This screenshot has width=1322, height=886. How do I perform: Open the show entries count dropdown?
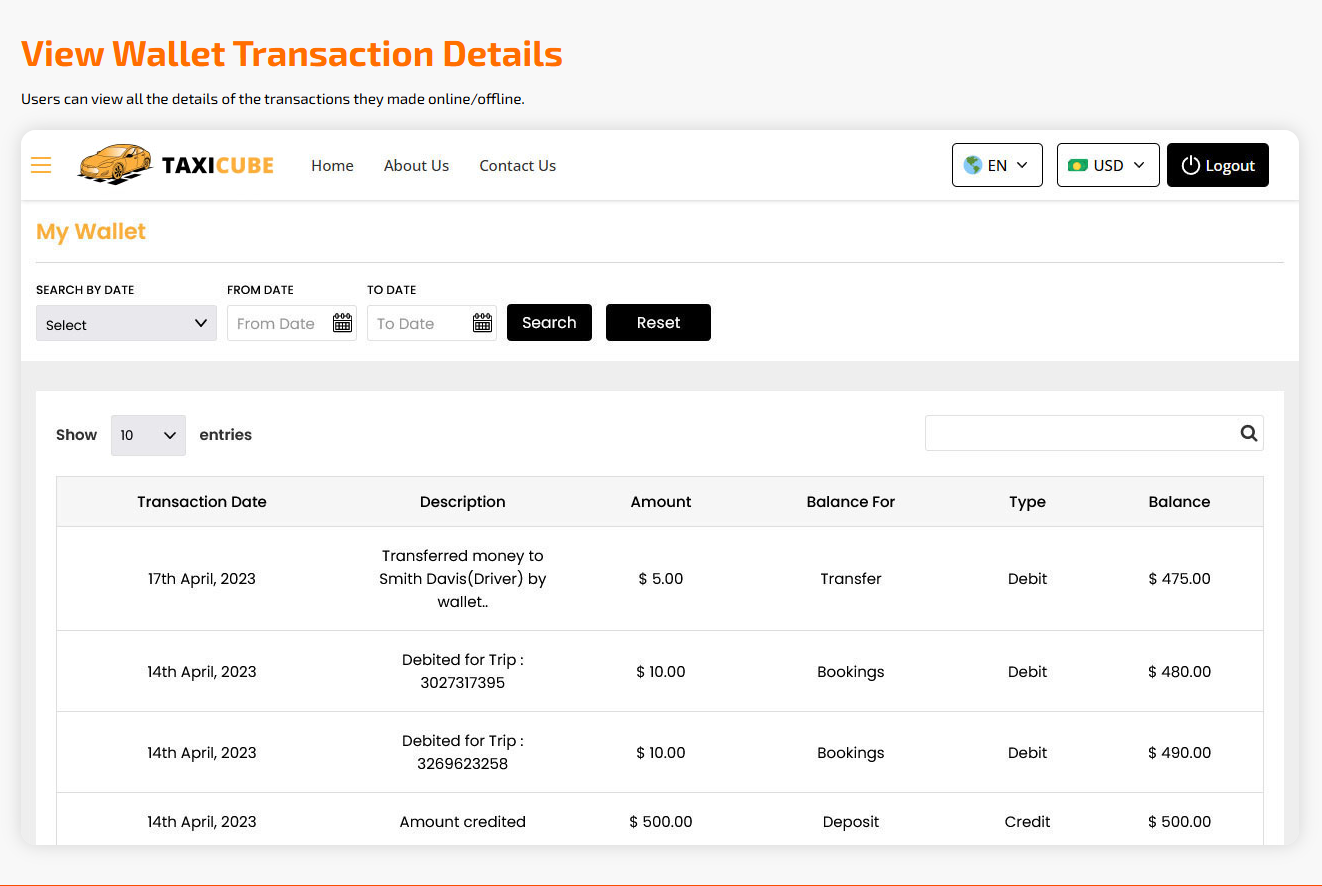[148, 435]
